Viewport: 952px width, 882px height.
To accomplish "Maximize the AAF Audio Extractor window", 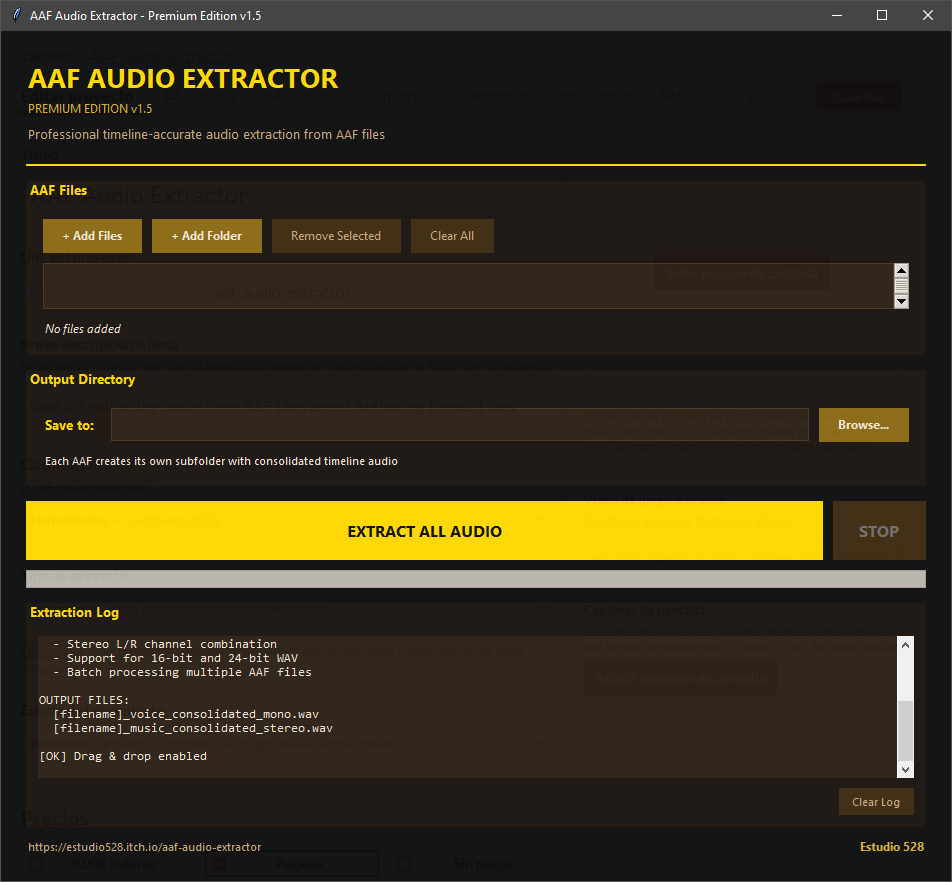I will (x=882, y=15).
